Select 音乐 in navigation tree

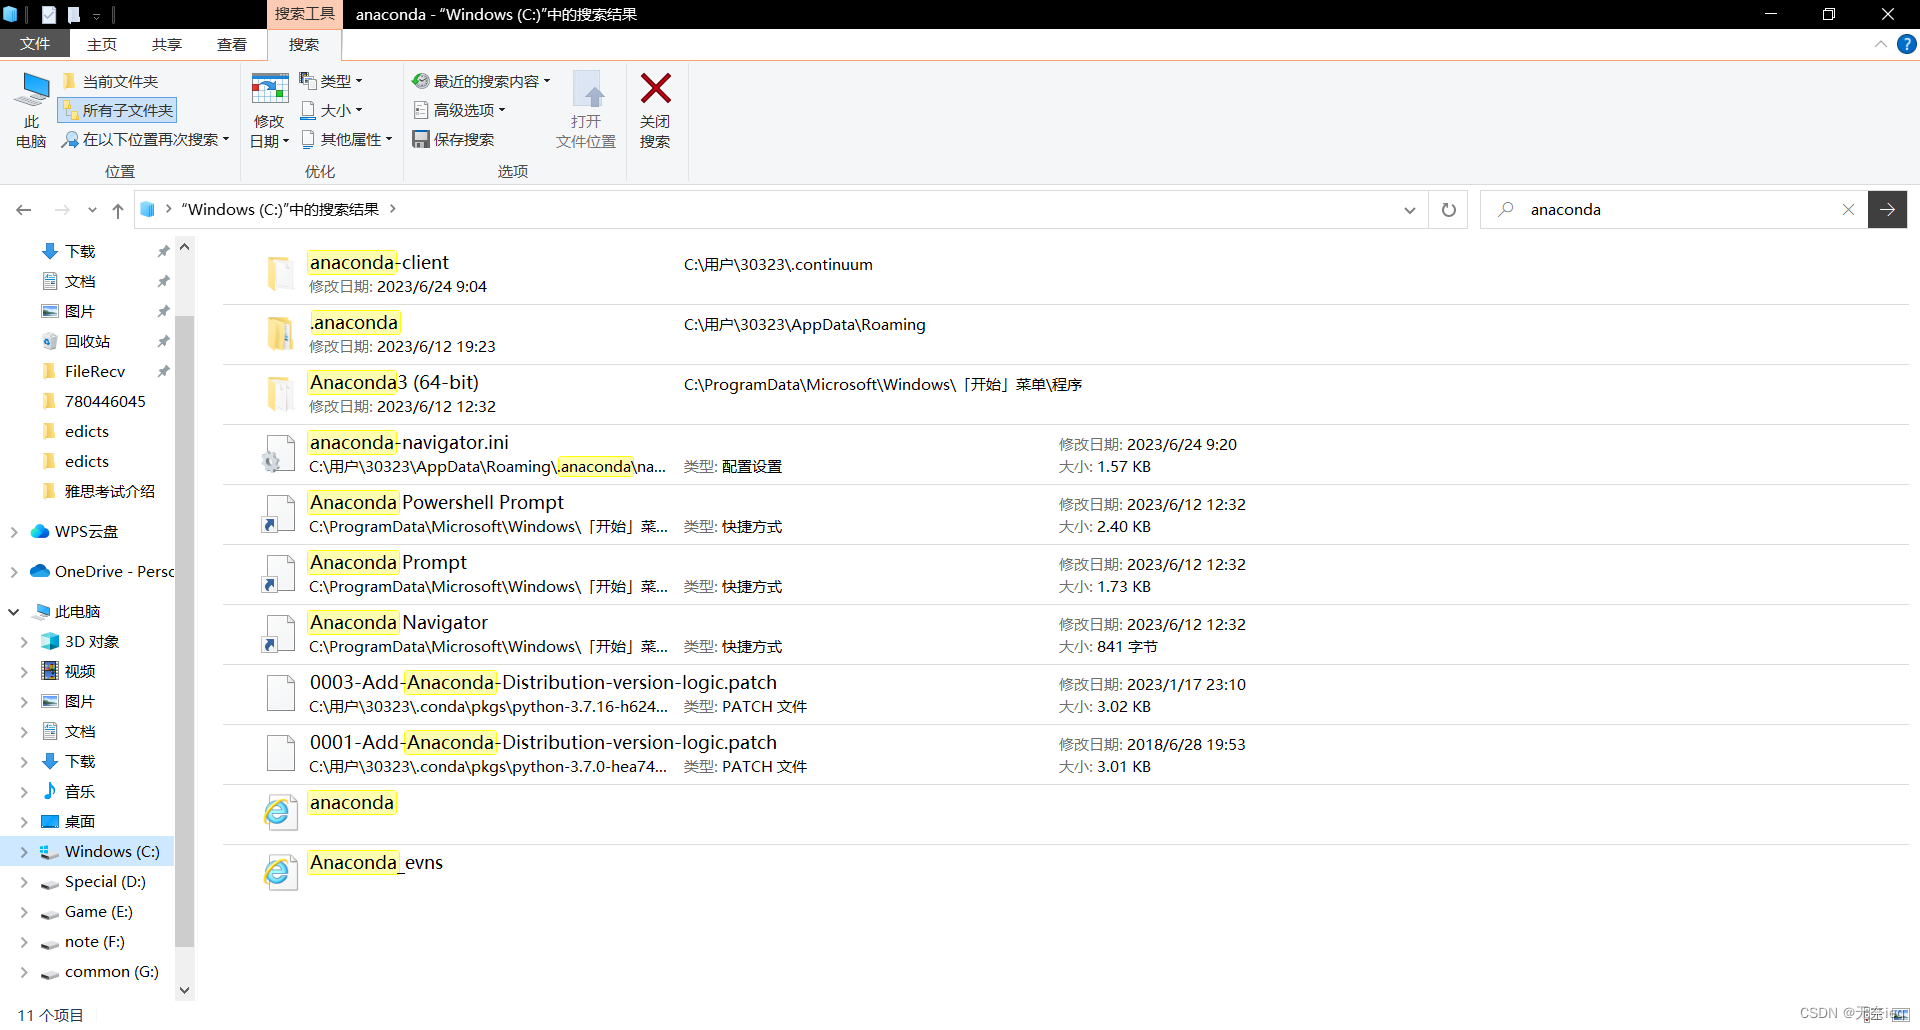(80, 791)
